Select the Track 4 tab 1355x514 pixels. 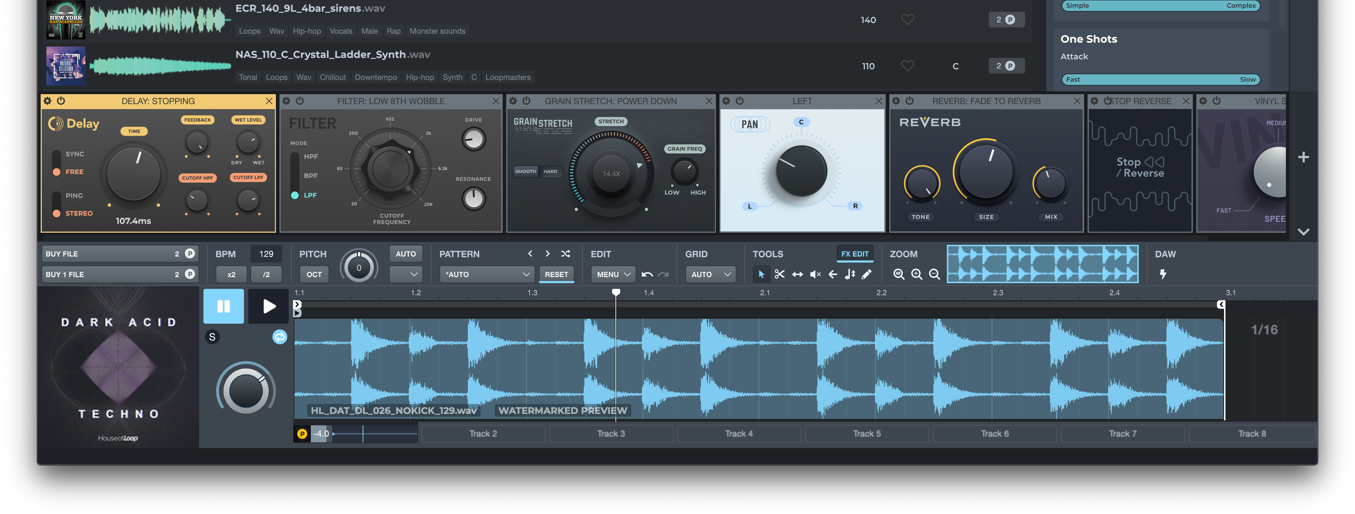point(739,434)
